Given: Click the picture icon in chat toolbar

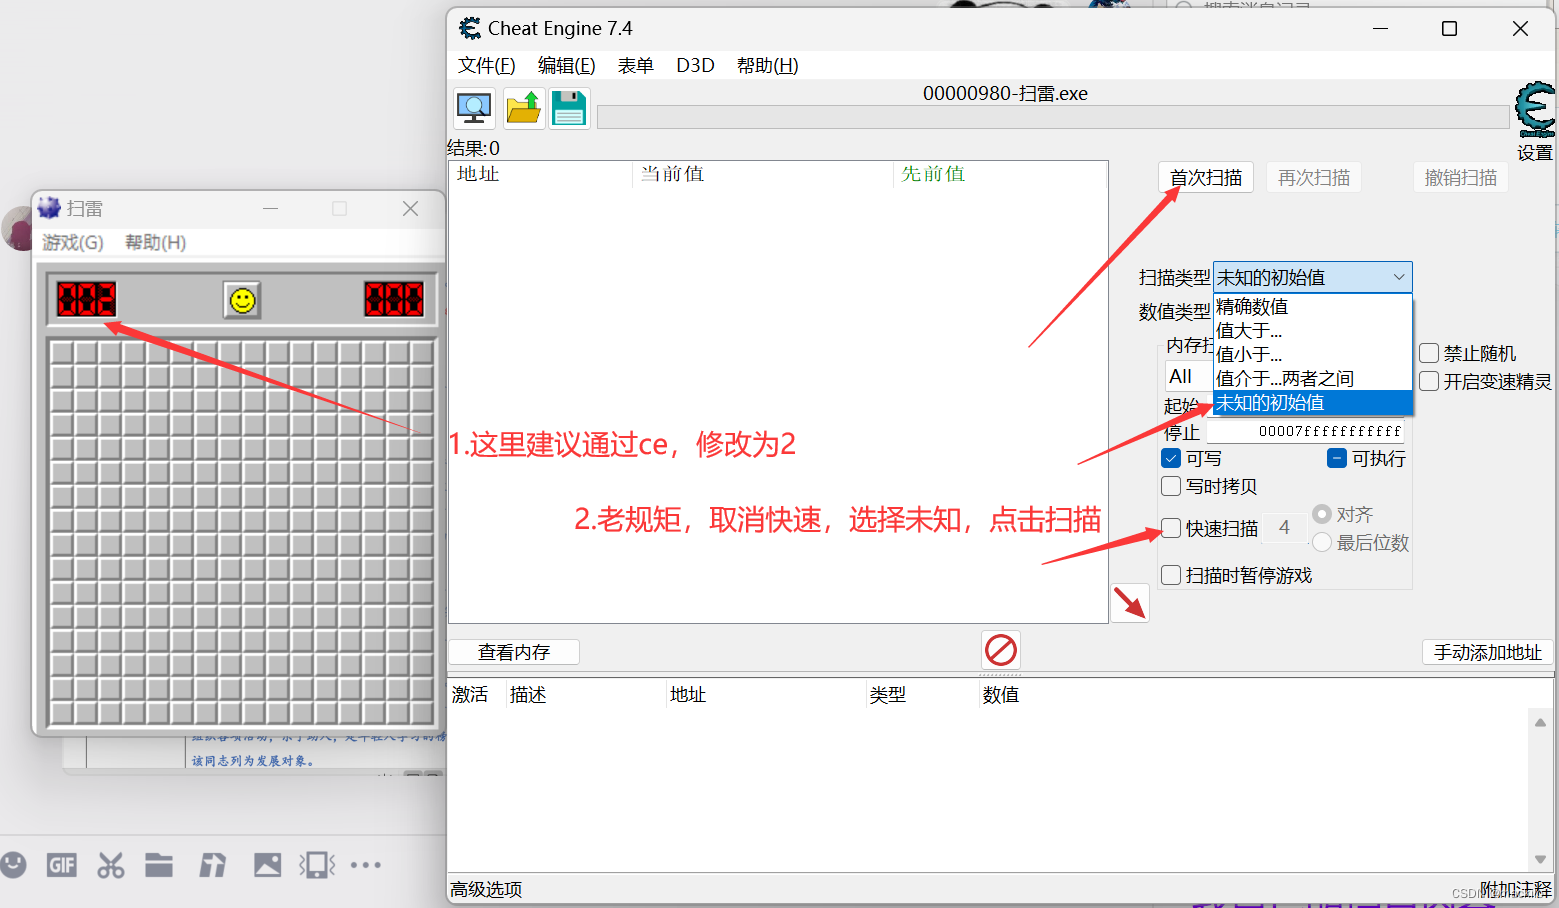Looking at the screenshot, I should (267, 865).
